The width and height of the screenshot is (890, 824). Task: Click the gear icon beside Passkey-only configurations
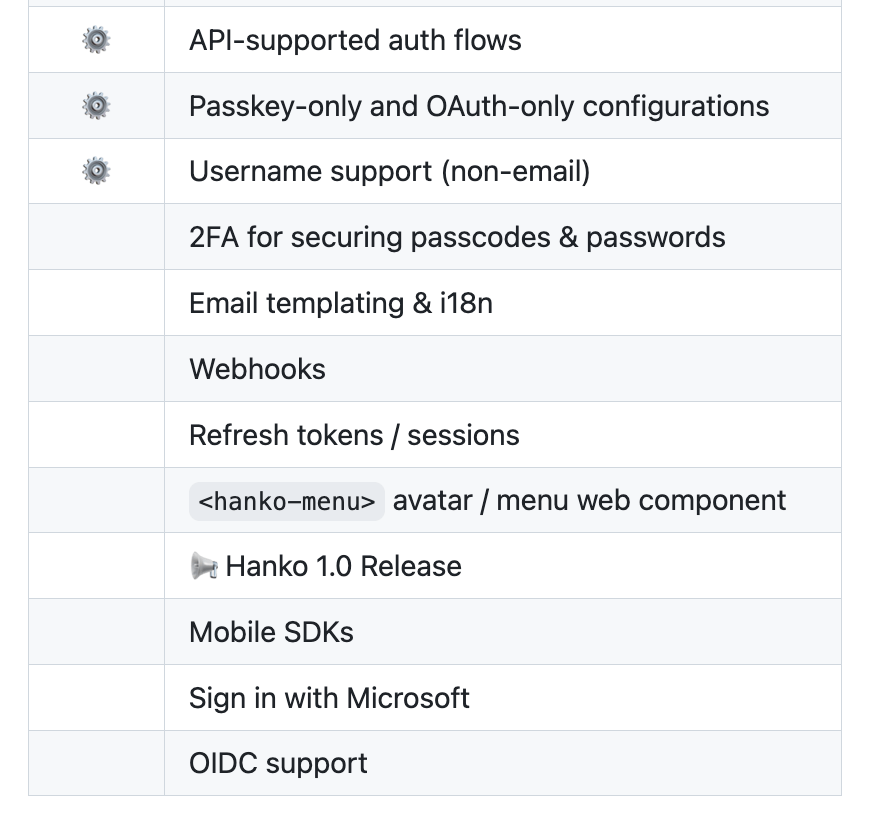coord(96,106)
